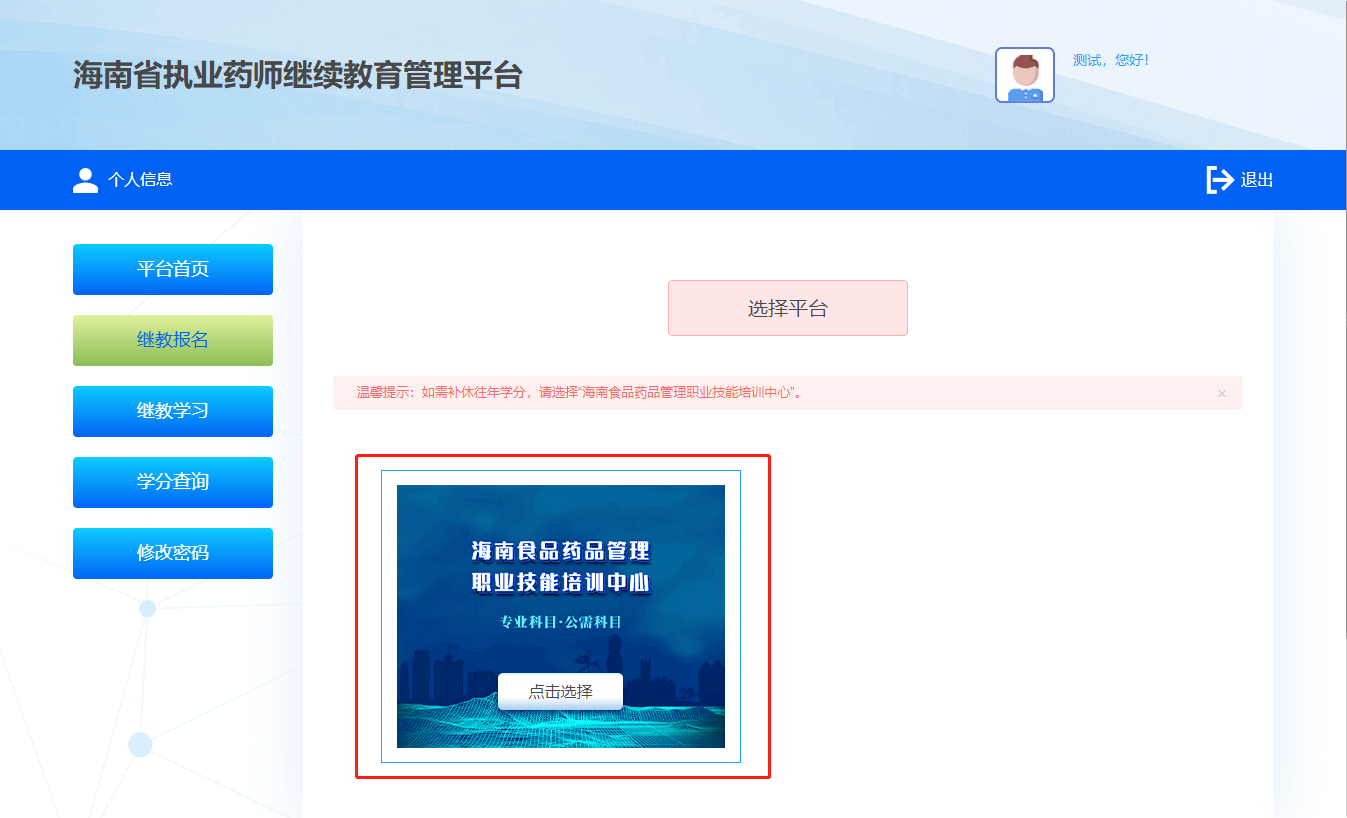The height and width of the screenshot is (818, 1347).
Task: Click the 测试，您好！ greeting text
Action: [x=1111, y=60]
